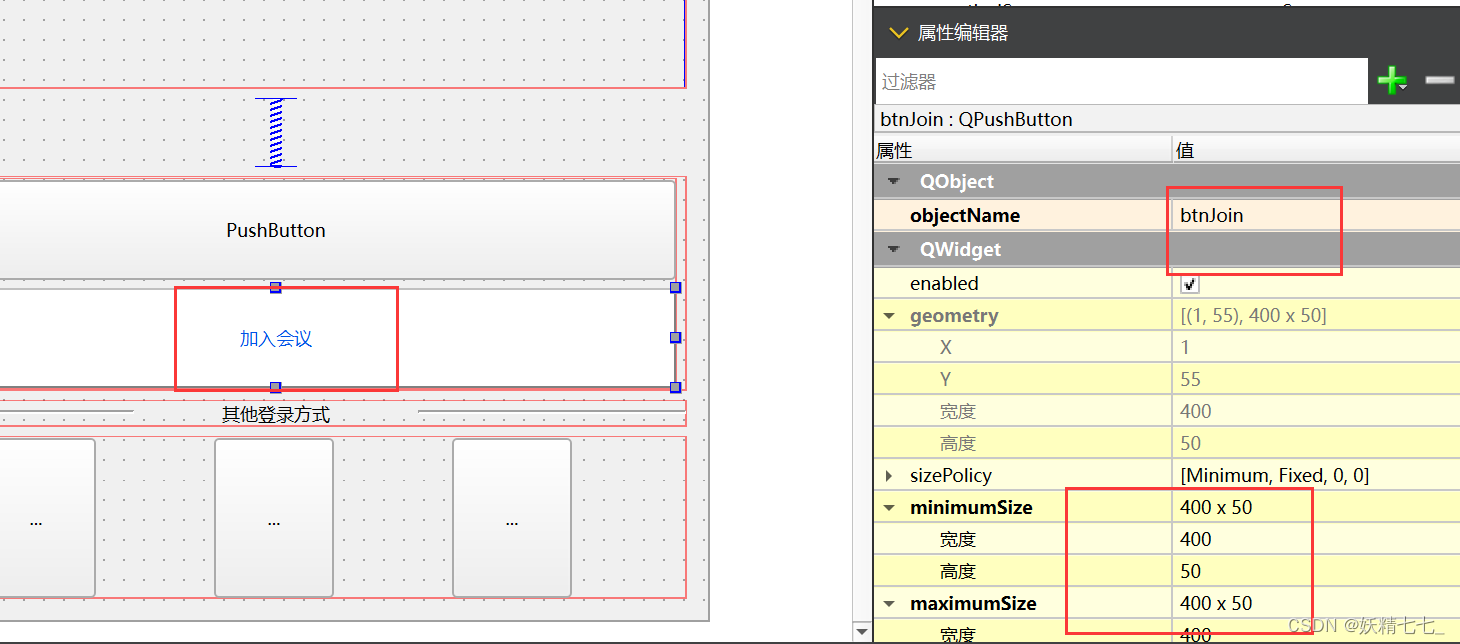Viewport: 1460px width, 644px height.
Task: Select the vertical spacer in the form
Action: (x=276, y=132)
